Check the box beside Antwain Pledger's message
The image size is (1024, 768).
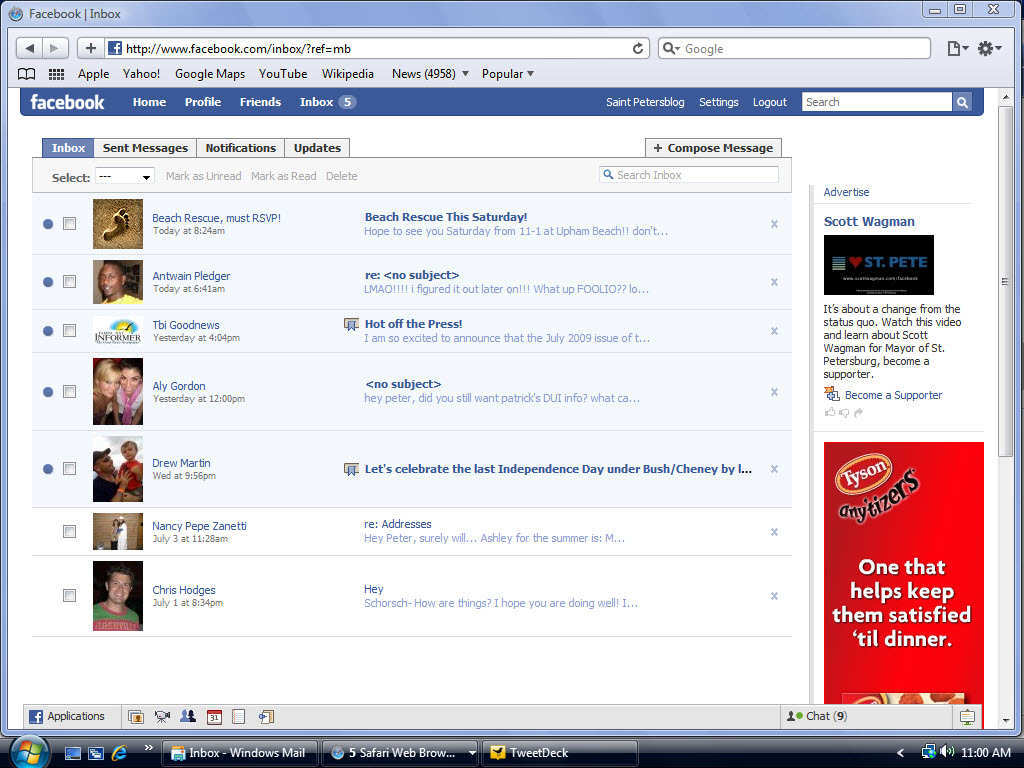pos(69,282)
